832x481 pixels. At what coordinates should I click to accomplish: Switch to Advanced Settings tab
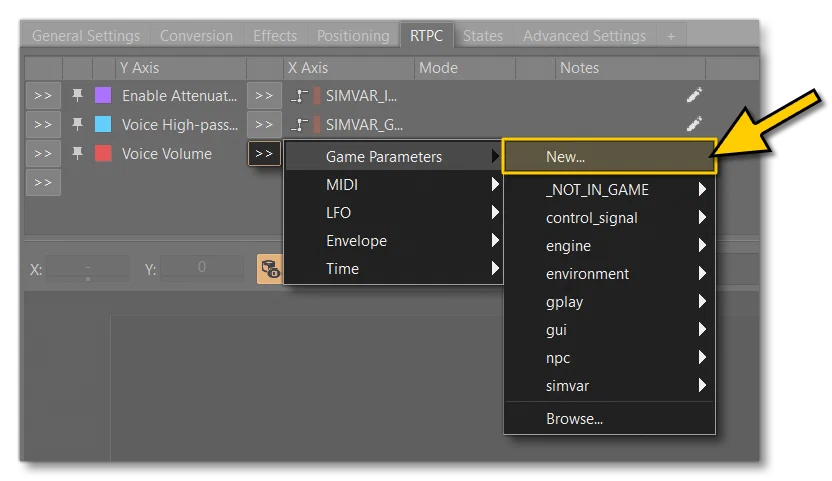coord(584,36)
